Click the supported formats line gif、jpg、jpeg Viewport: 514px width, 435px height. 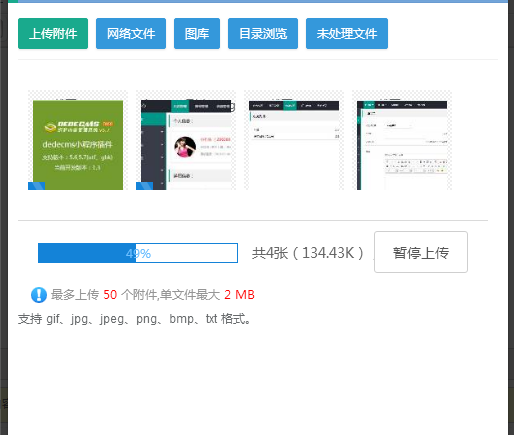click(x=135, y=319)
